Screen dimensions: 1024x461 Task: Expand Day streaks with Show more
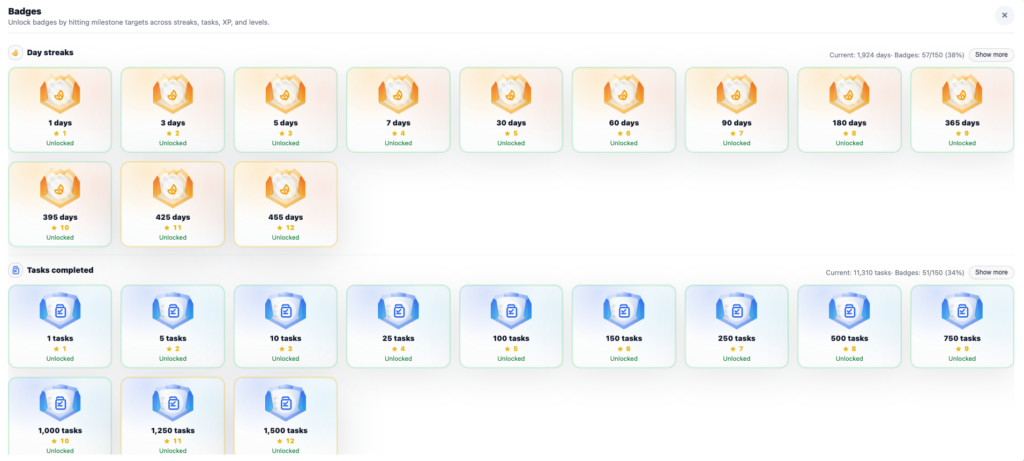click(x=991, y=54)
